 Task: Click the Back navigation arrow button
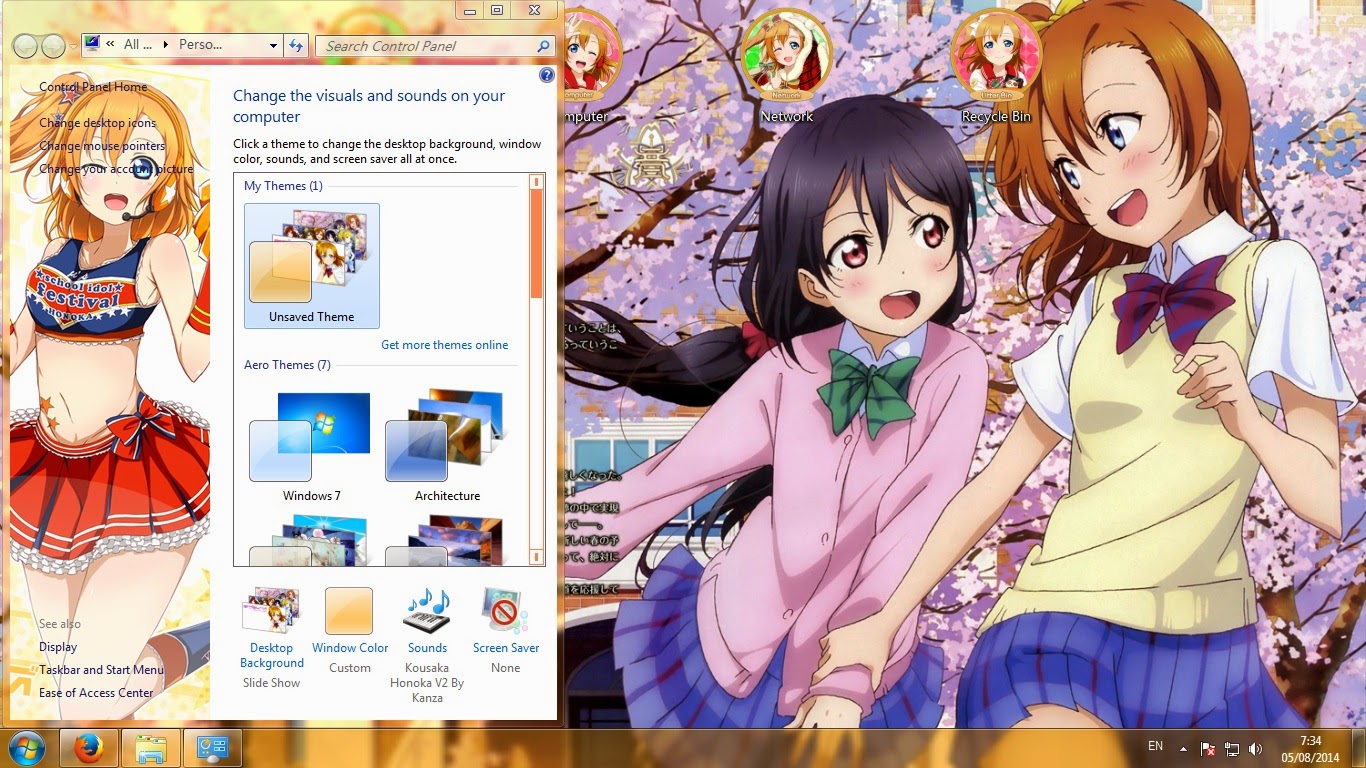point(26,46)
